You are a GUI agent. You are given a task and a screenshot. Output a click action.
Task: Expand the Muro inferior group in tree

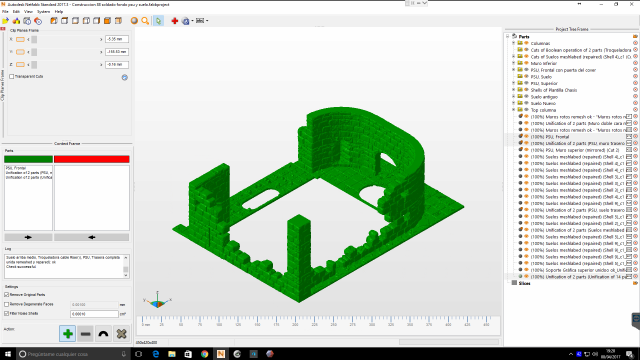coord(513,63)
